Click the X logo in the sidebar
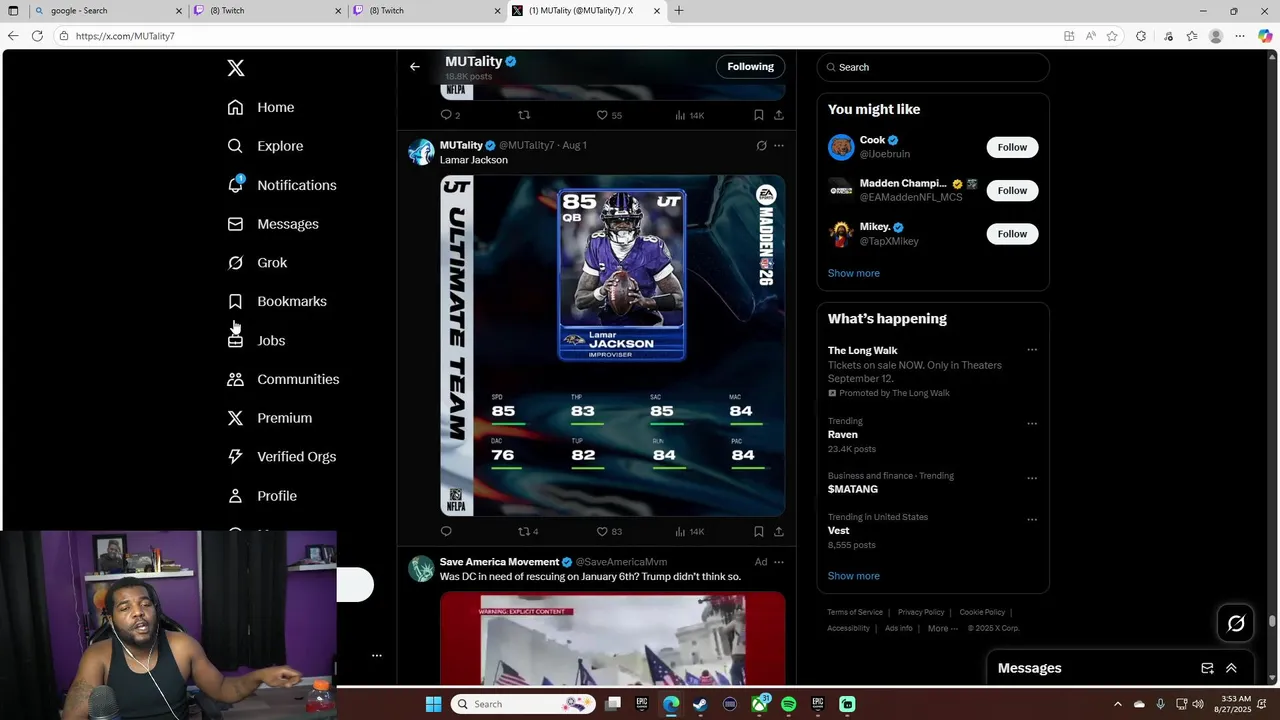The image size is (1280, 720). point(235,68)
